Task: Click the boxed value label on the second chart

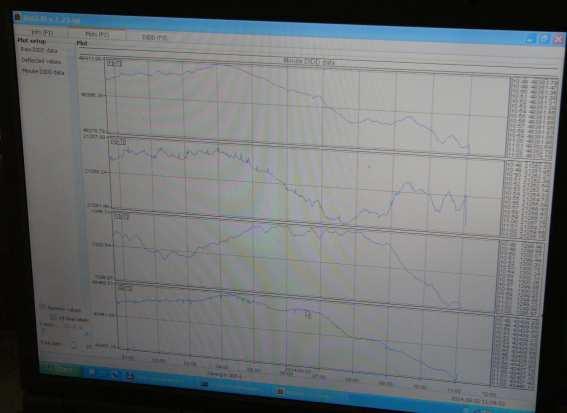Action: point(118,141)
